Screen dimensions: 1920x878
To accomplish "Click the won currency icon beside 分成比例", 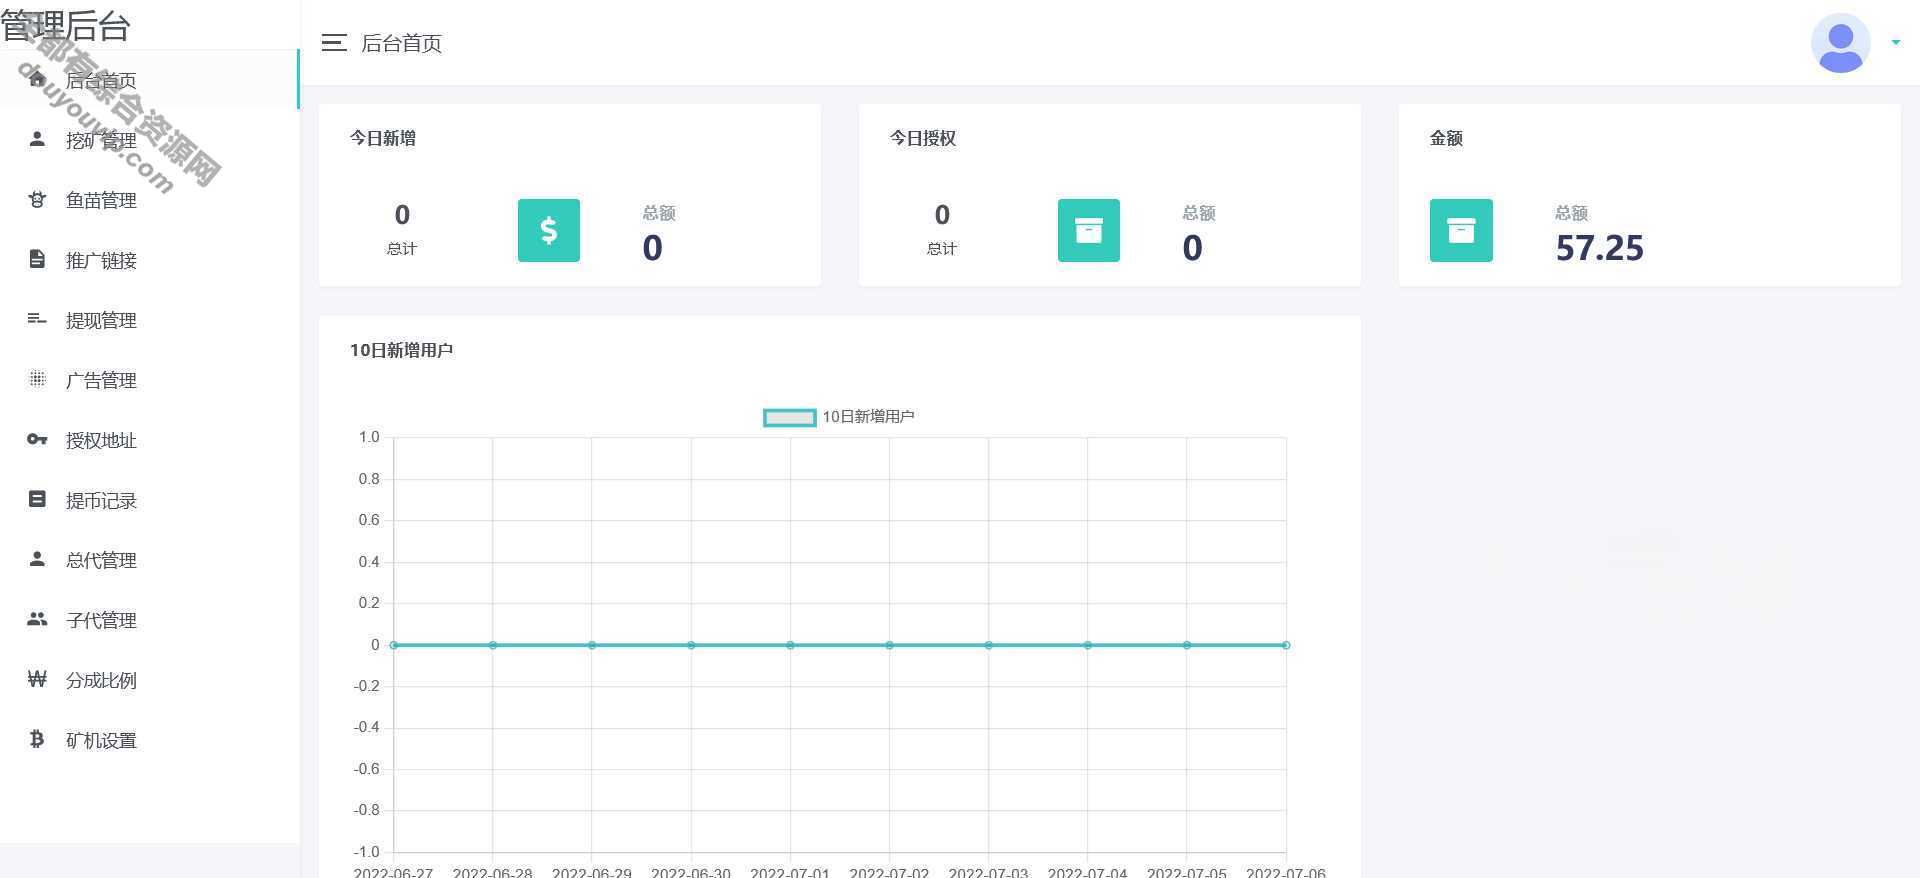I will click(37, 679).
